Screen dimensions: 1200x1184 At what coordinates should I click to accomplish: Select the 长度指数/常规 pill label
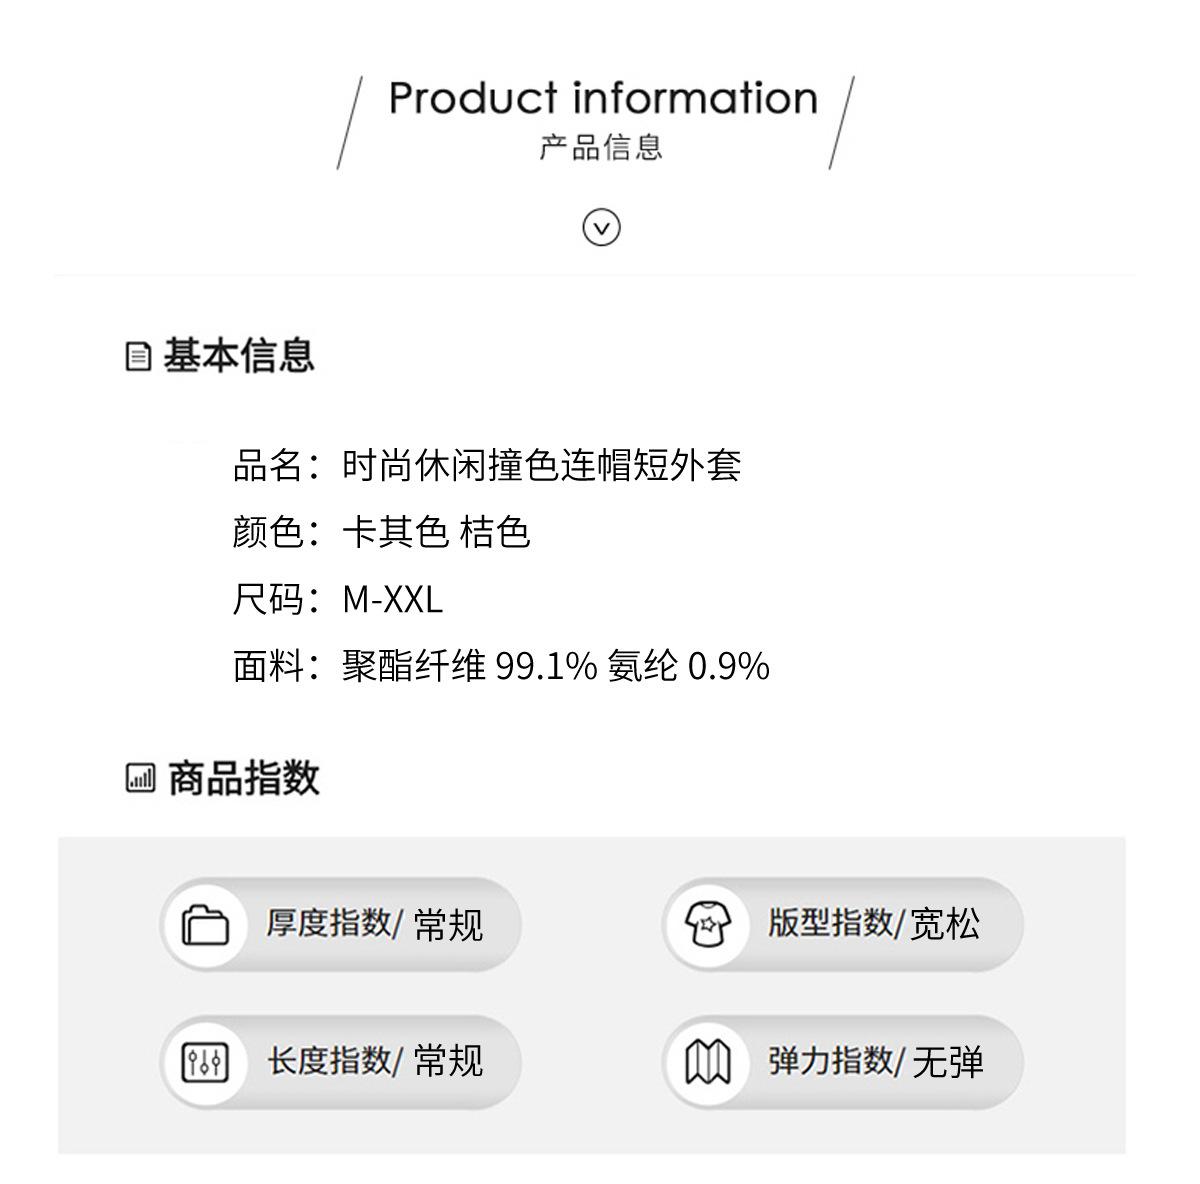click(x=374, y=1061)
